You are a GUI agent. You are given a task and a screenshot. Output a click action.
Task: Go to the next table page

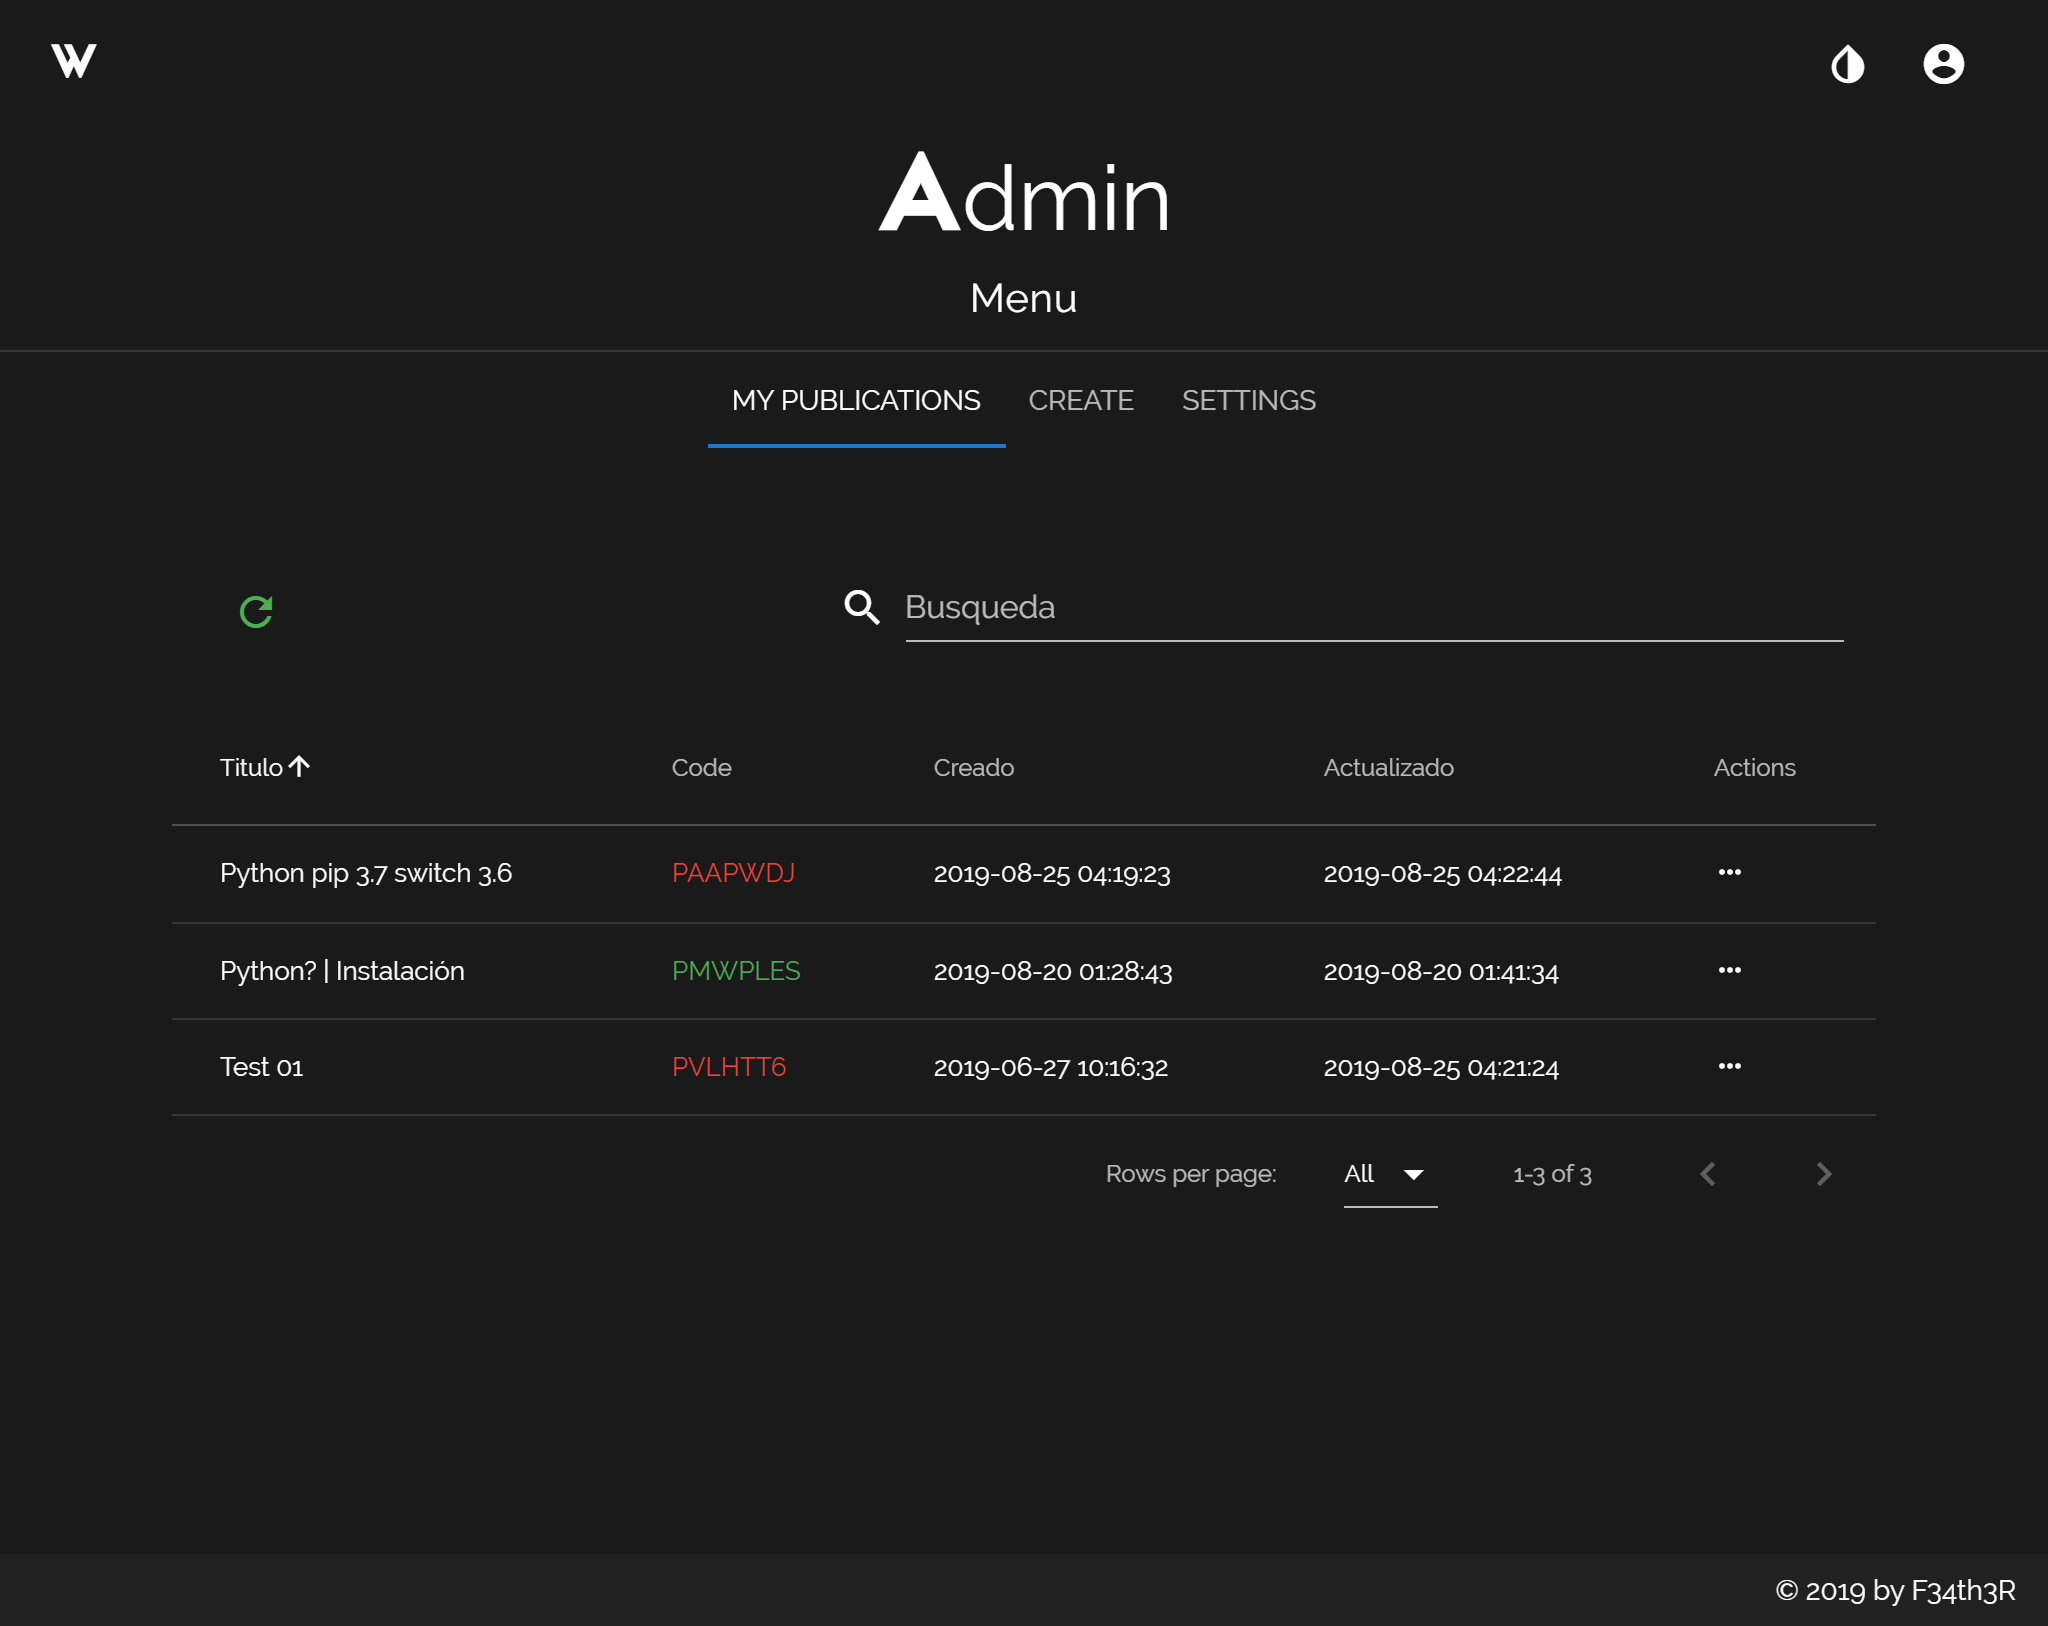click(x=1823, y=1174)
